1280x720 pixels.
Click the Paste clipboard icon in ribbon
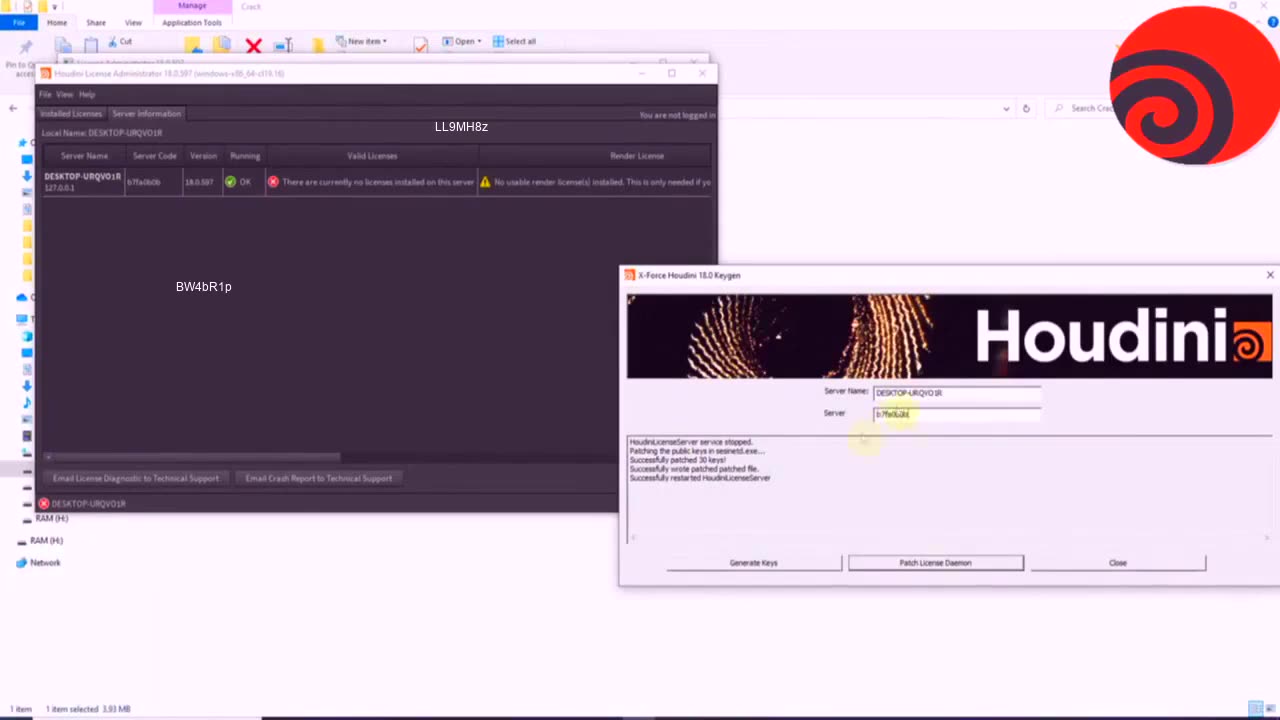pyautogui.click(x=91, y=45)
